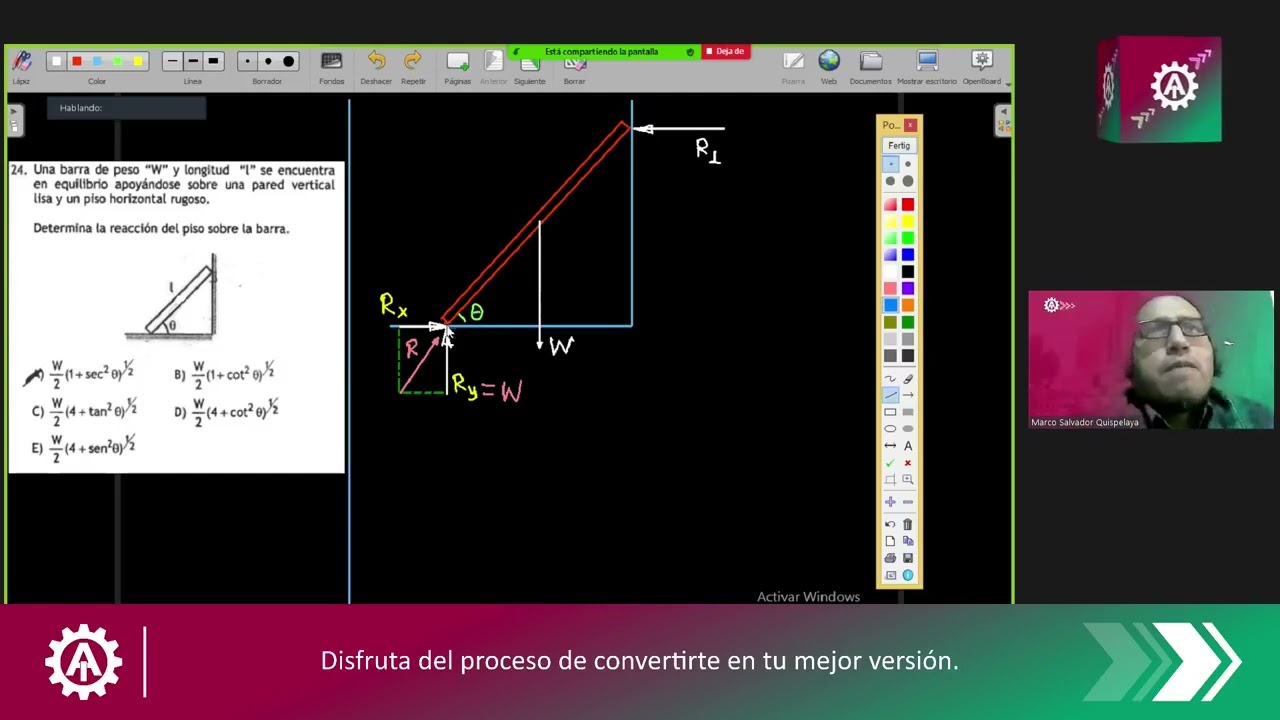Open the Web browser mode
The width and height of the screenshot is (1280, 720).
(x=829, y=62)
